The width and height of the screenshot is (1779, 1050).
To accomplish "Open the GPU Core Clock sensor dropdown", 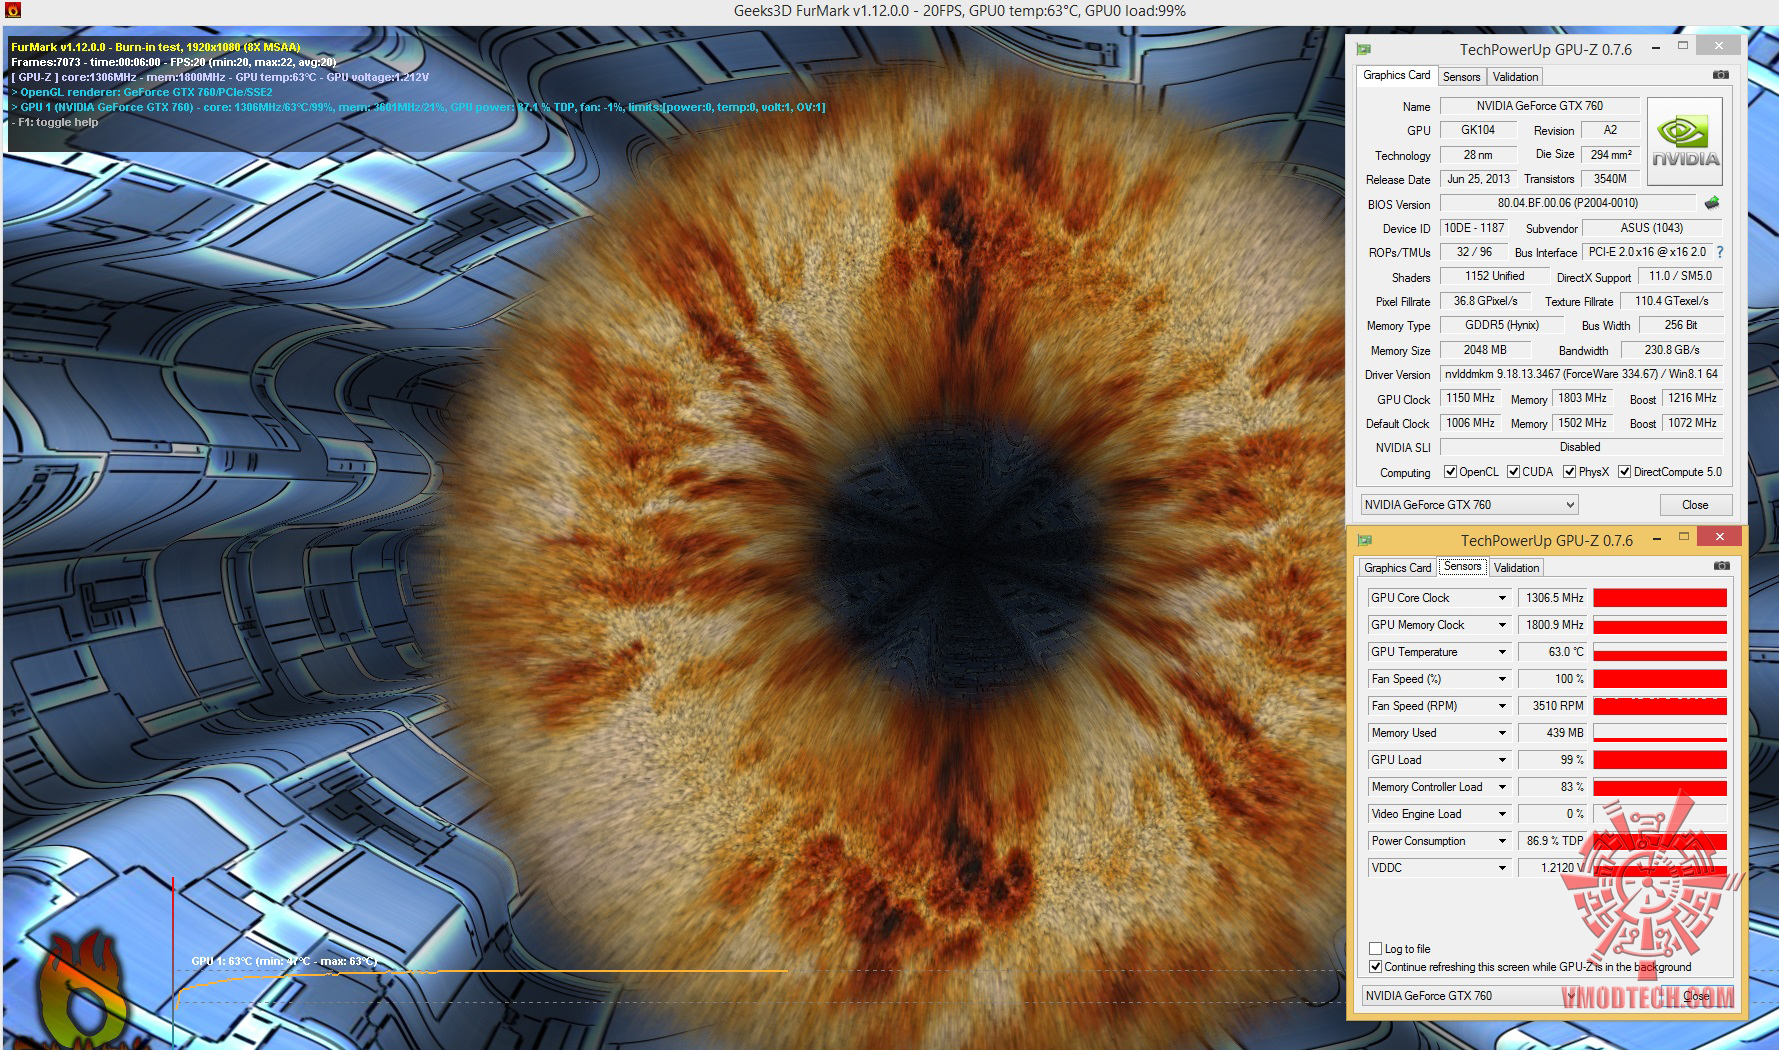I will click(x=1502, y=598).
